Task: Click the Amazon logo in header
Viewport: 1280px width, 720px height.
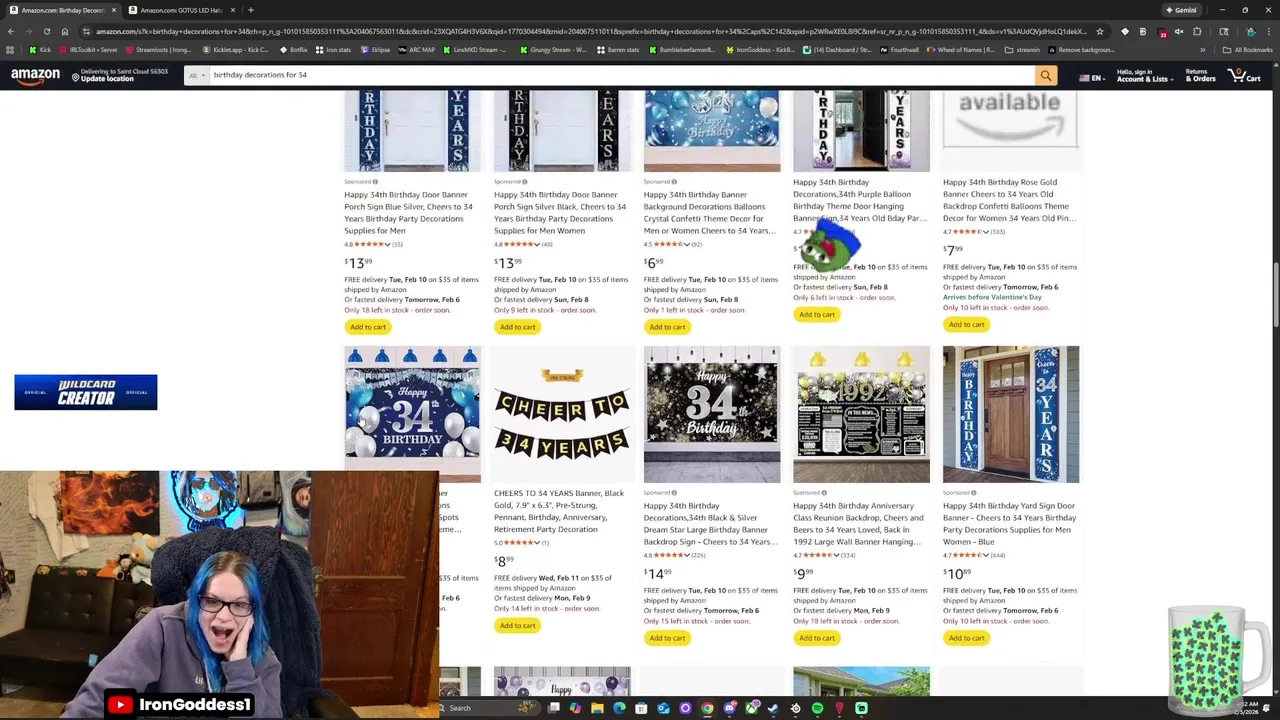Action: [x=35, y=76]
